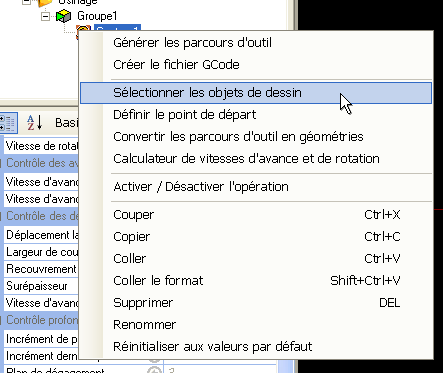This screenshot has width=443, height=373.
Task: Click the machining operation icon under Groupe1
Action: tap(83, 29)
